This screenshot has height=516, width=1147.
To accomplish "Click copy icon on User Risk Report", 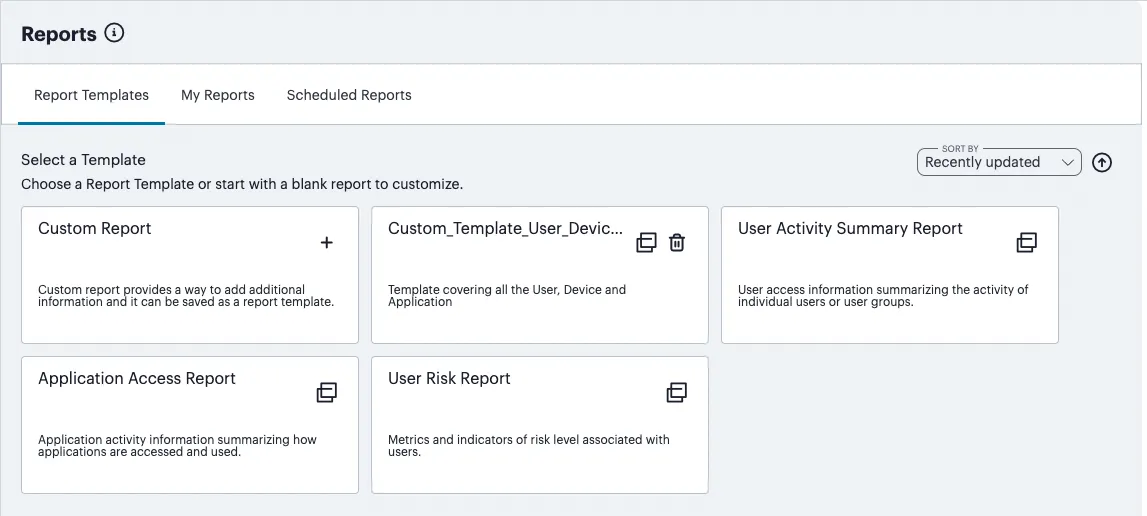I will coord(677,392).
